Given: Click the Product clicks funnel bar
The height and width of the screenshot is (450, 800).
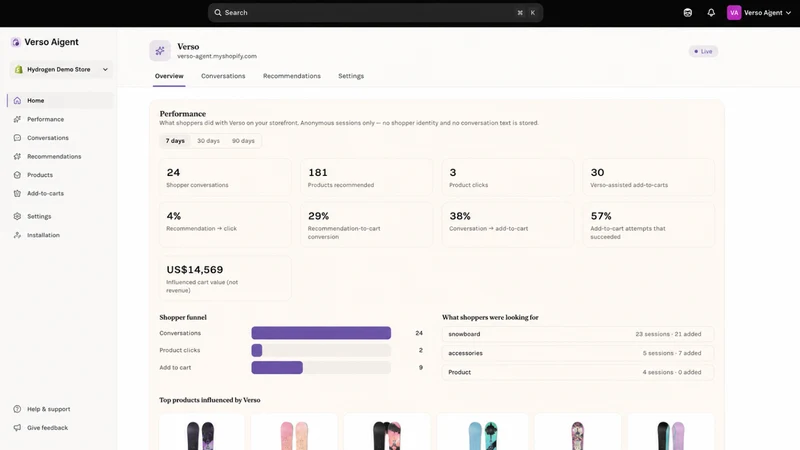Looking at the screenshot, I should (257, 351).
